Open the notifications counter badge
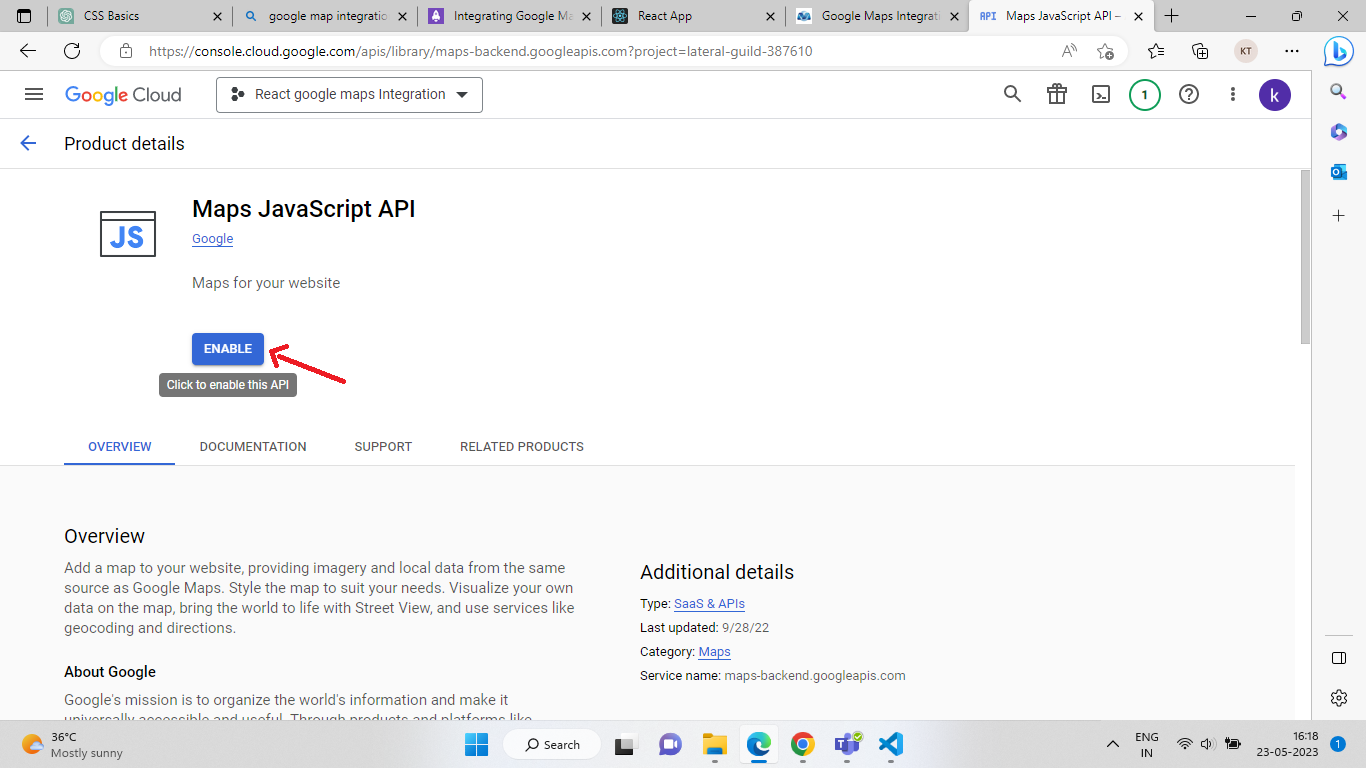This screenshot has width=1366, height=768. 1144,95
